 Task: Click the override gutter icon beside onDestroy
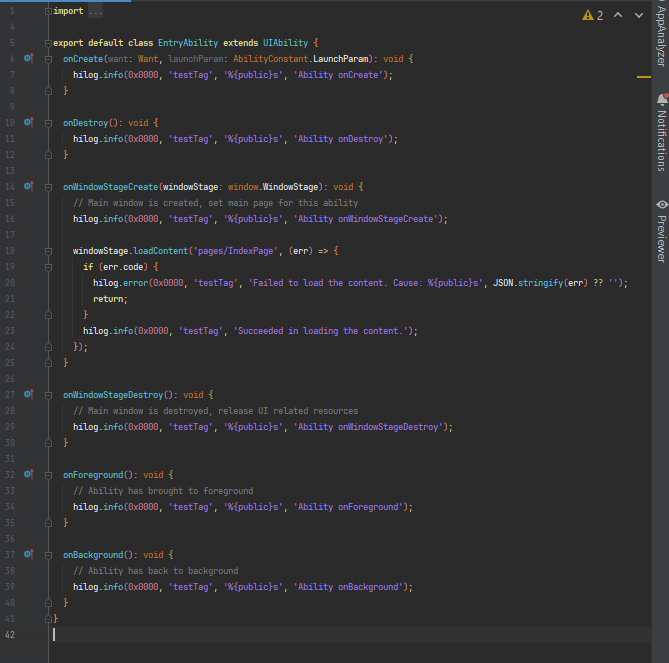coord(29,123)
